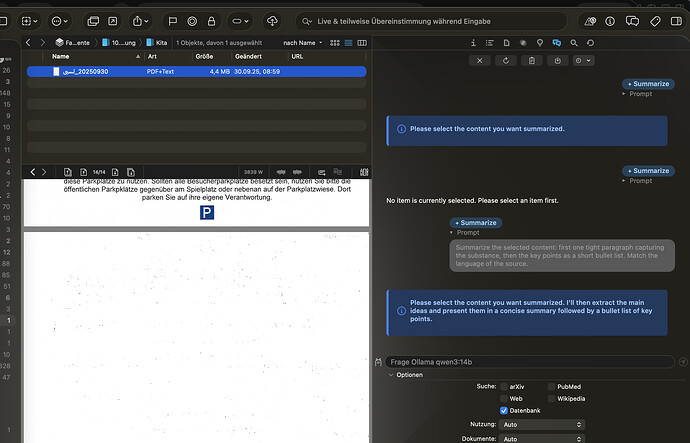The width and height of the screenshot is (690, 443).
Task: Click the shapes-and-magnifier See Also icon
Action: pos(590,21)
